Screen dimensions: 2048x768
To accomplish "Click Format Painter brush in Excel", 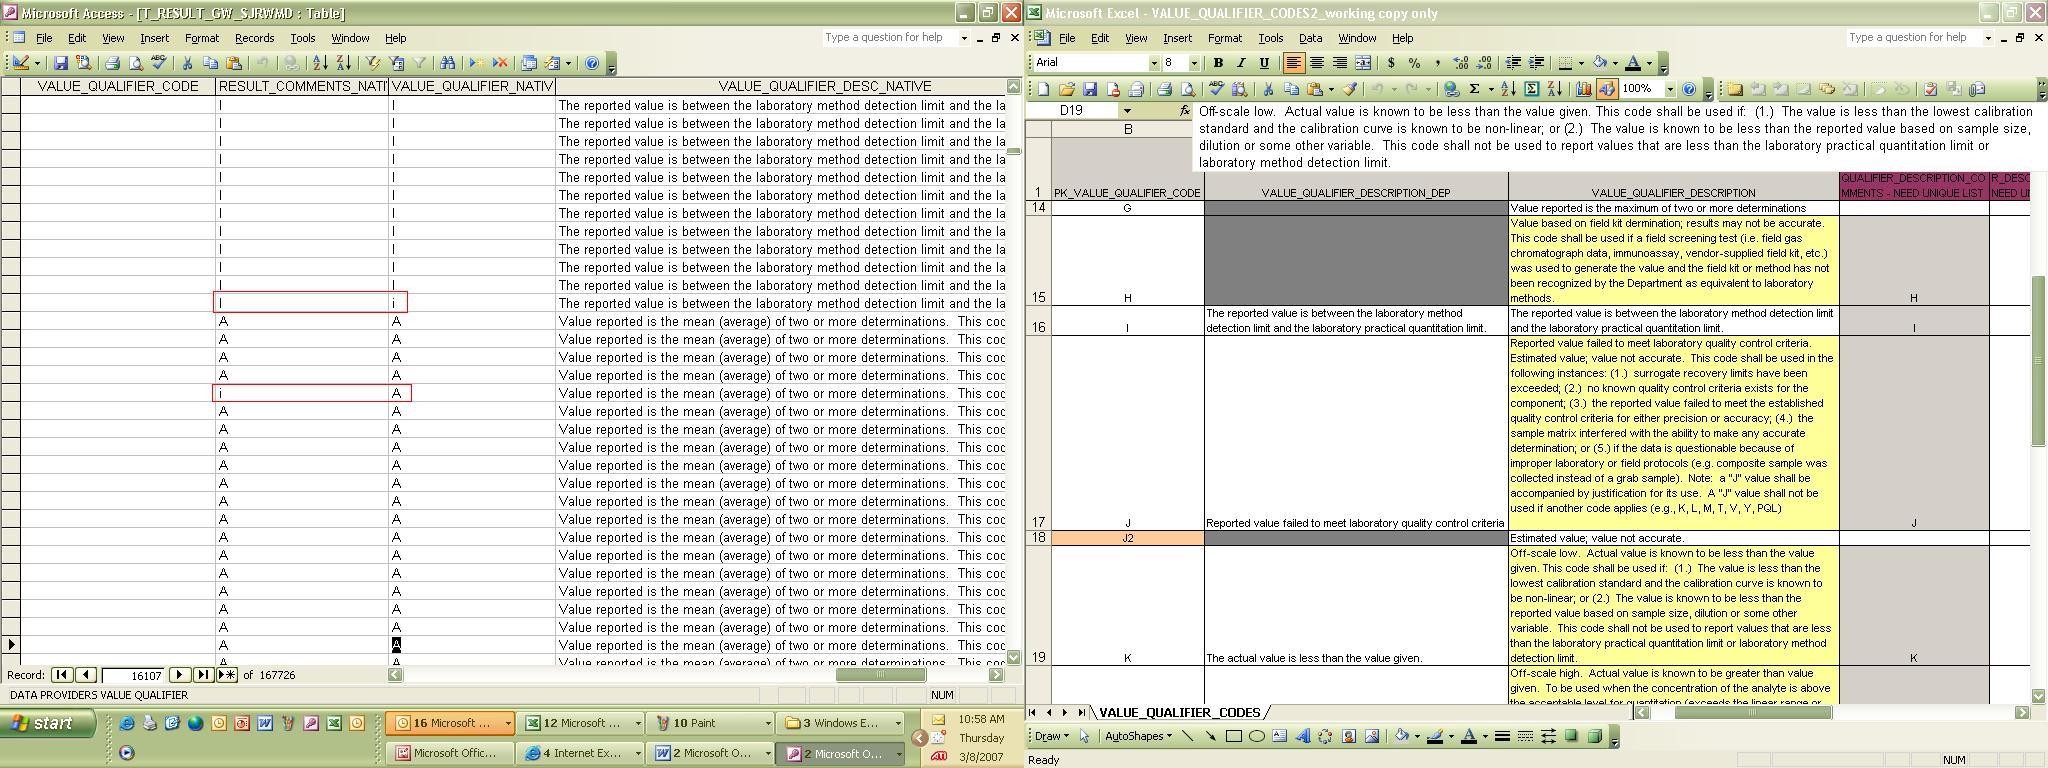I will click(x=1350, y=89).
